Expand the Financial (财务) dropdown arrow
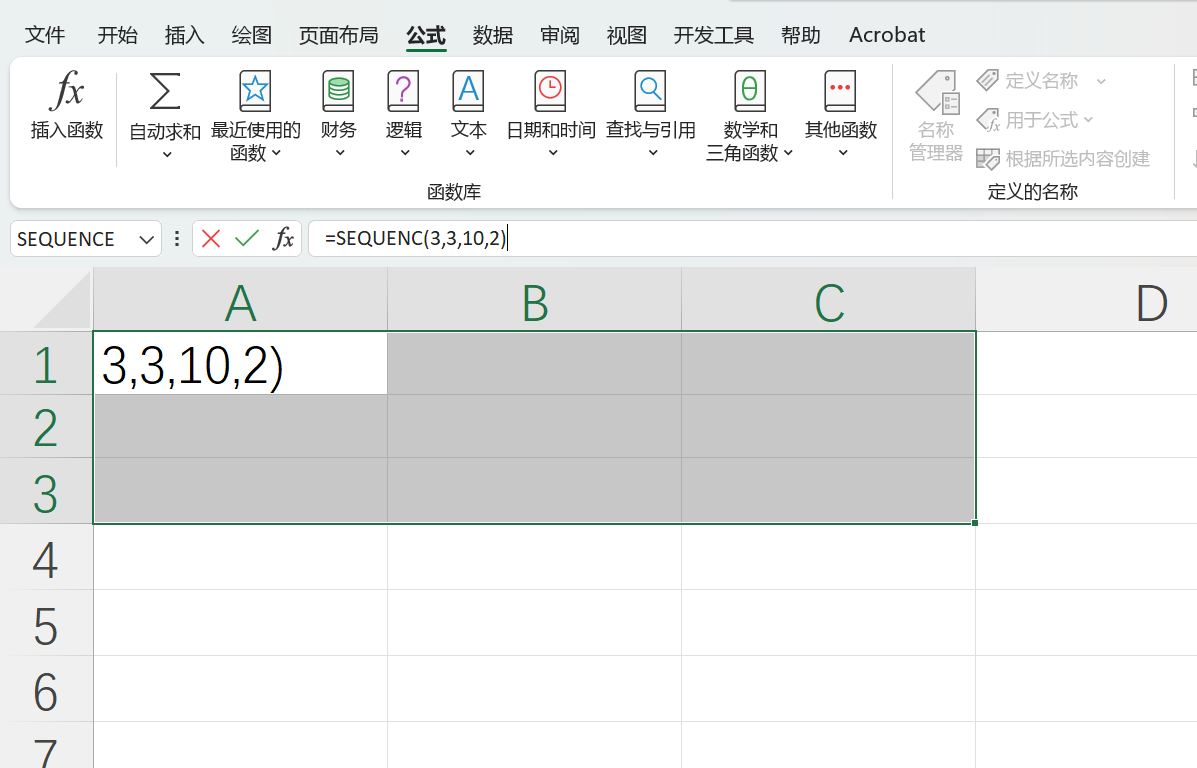1197x768 pixels. click(x=340, y=153)
